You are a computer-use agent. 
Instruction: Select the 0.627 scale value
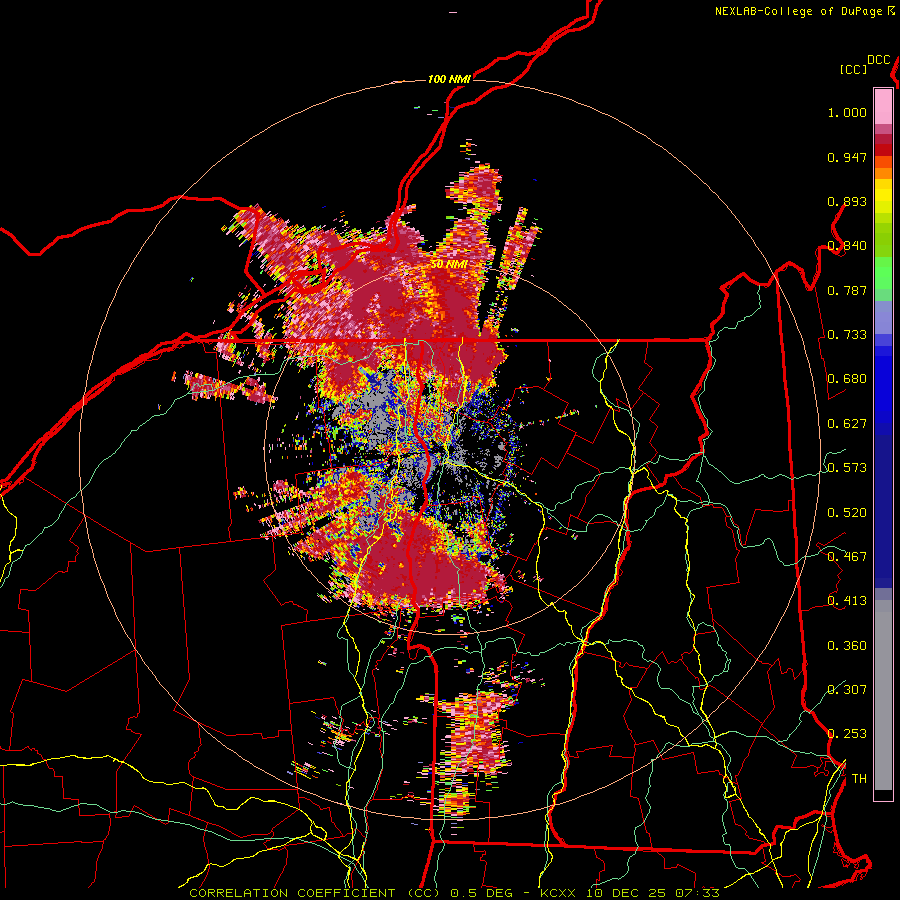(x=847, y=424)
